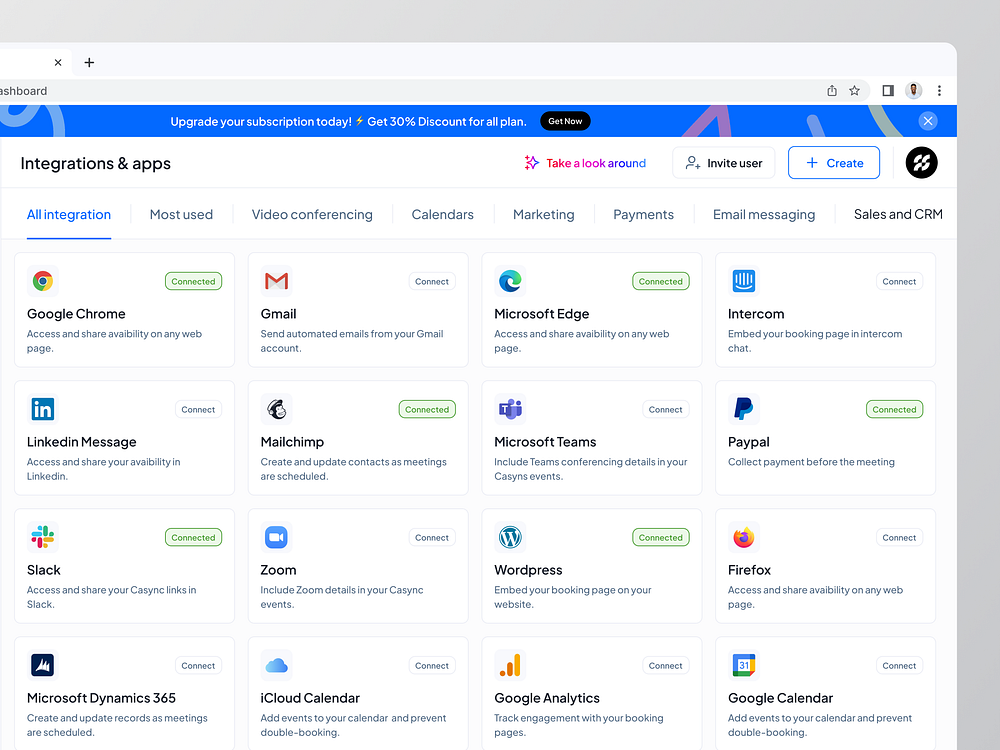Dismiss the upgrade subscription banner
Image resolution: width=1000 pixels, height=750 pixels.
point(928,121)
